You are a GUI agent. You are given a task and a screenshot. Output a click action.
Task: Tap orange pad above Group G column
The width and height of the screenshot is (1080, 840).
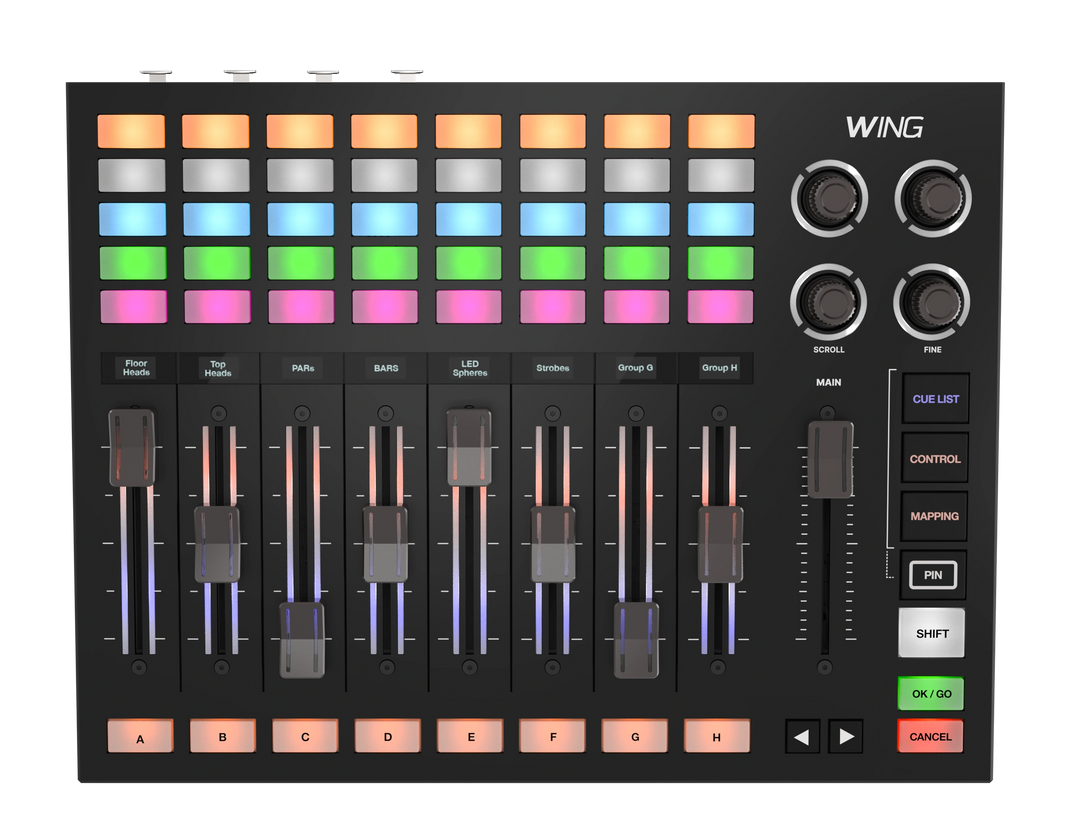[x=637, y=132]
